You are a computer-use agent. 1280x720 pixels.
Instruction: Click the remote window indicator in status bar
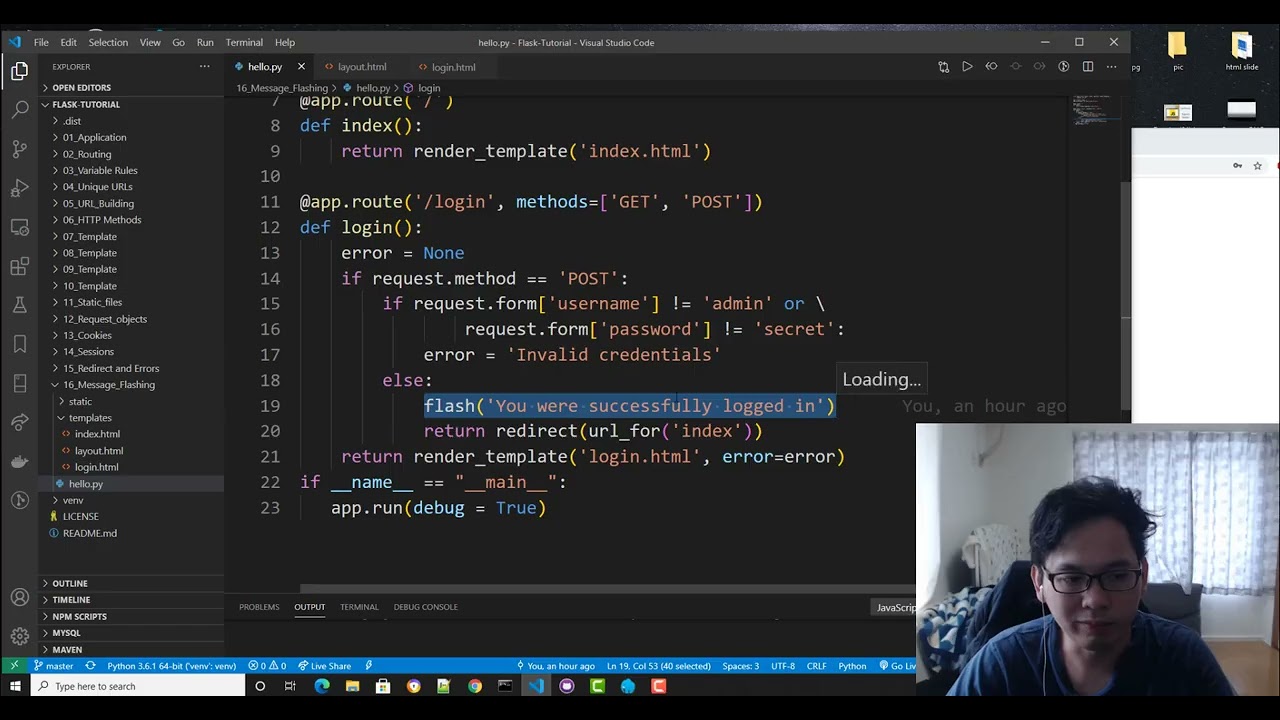(14, 666)
